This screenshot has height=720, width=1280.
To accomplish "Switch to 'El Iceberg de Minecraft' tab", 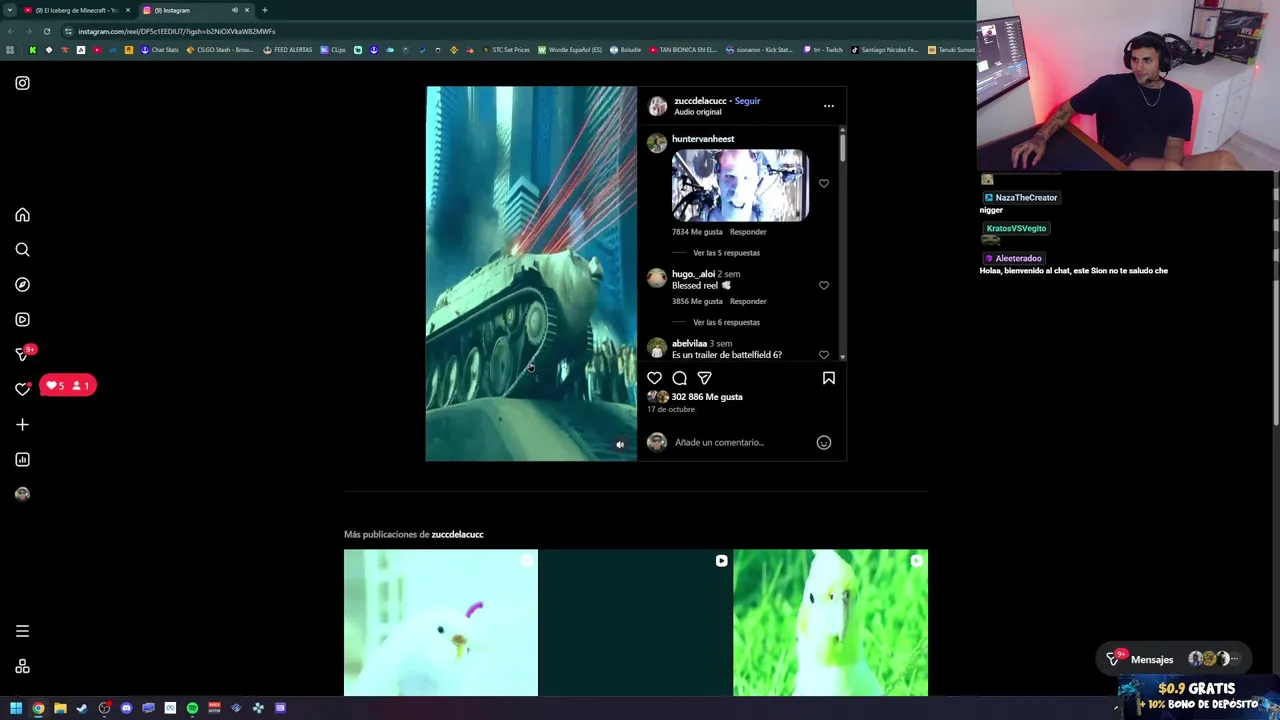I will point(77,10).
